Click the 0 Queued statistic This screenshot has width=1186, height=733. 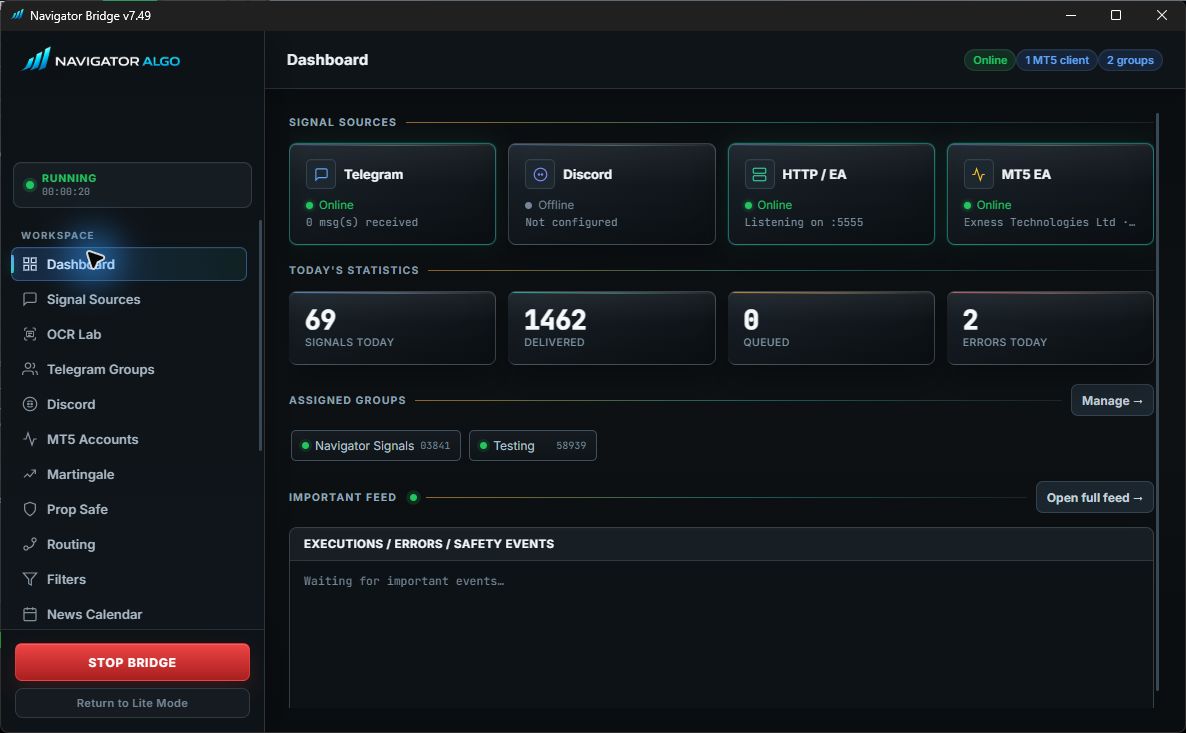(831, 328)
